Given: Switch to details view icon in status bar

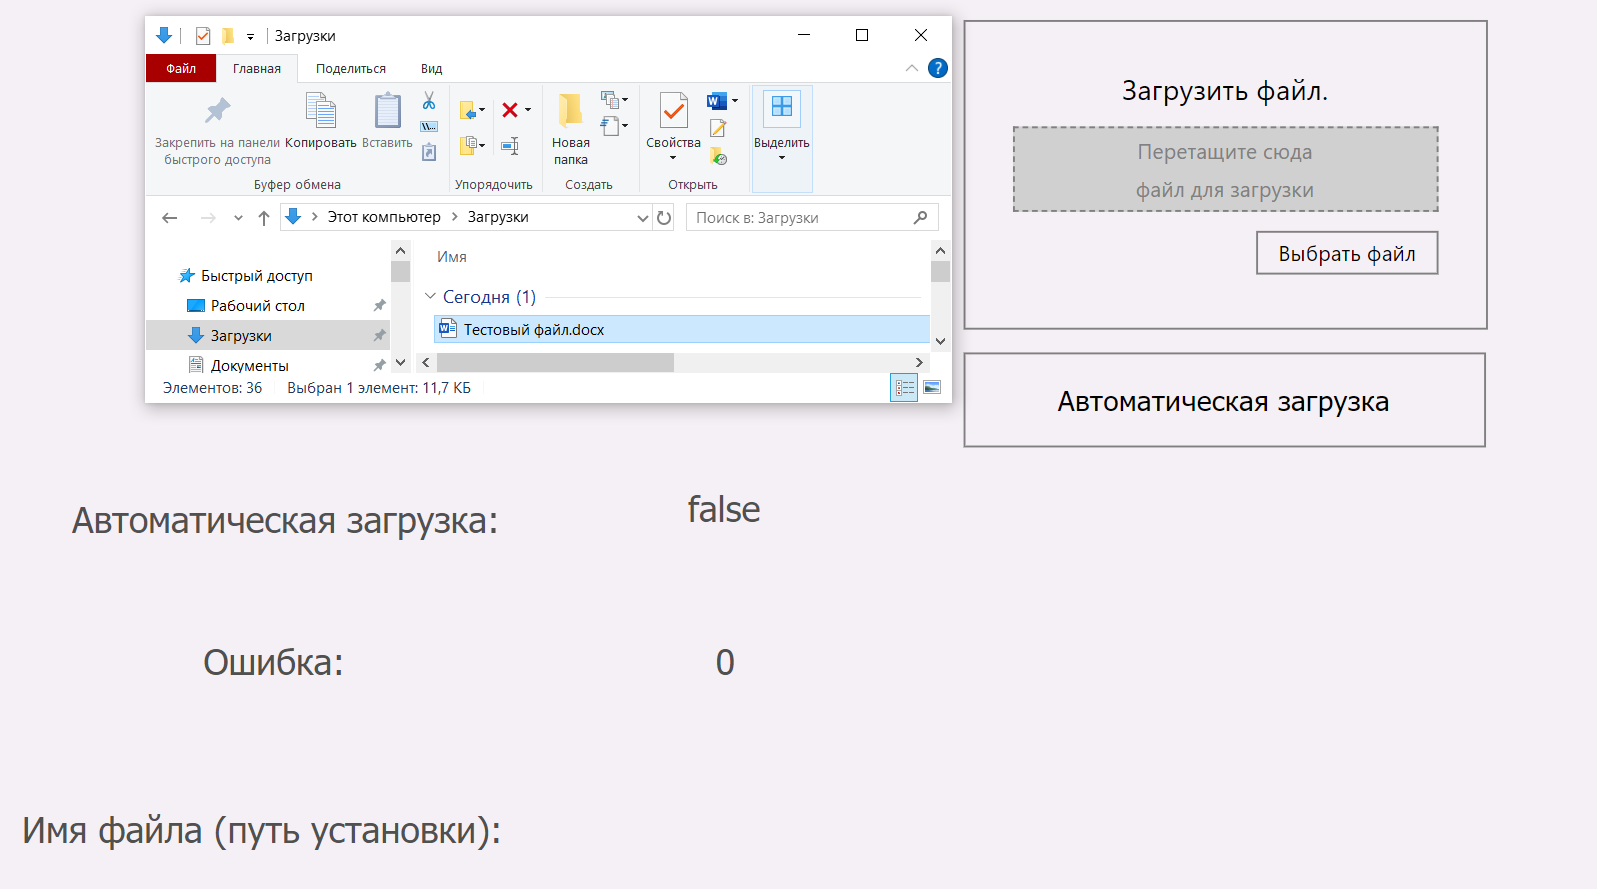Looking at the screenshot, I should click(x=904, y=387).
